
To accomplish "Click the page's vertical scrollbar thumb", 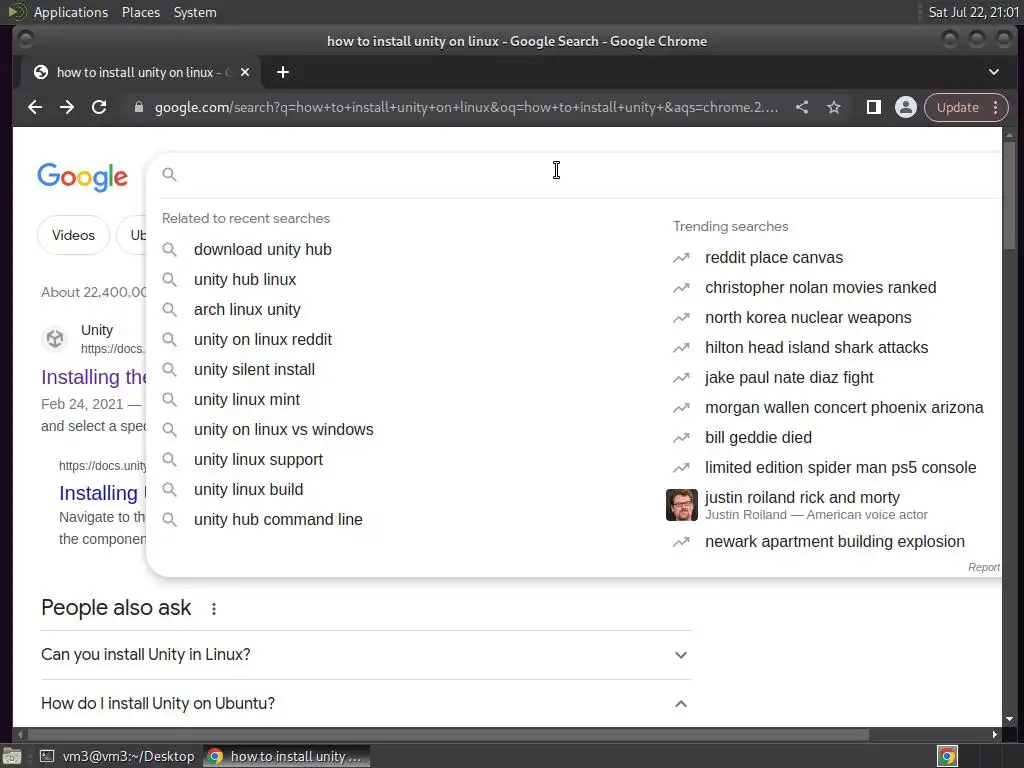I will coord(1010,195).
